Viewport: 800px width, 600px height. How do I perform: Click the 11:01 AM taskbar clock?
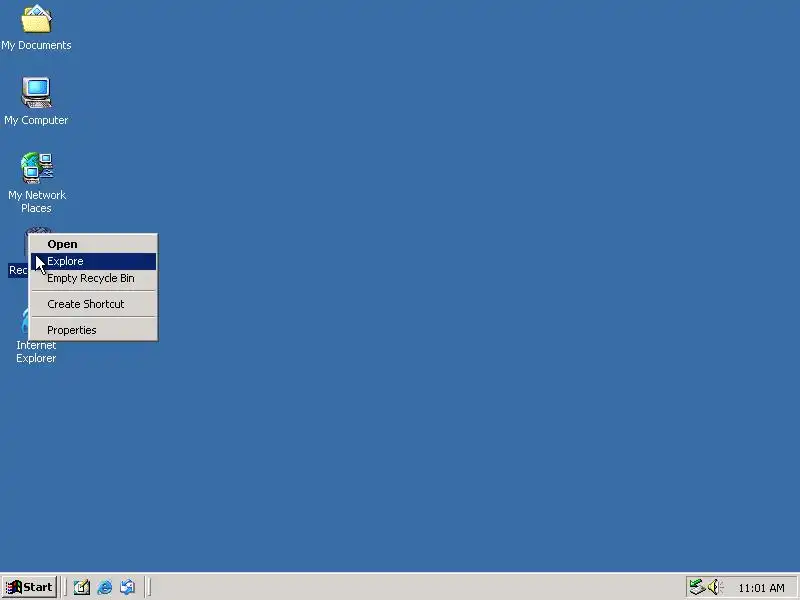[761, 588]
